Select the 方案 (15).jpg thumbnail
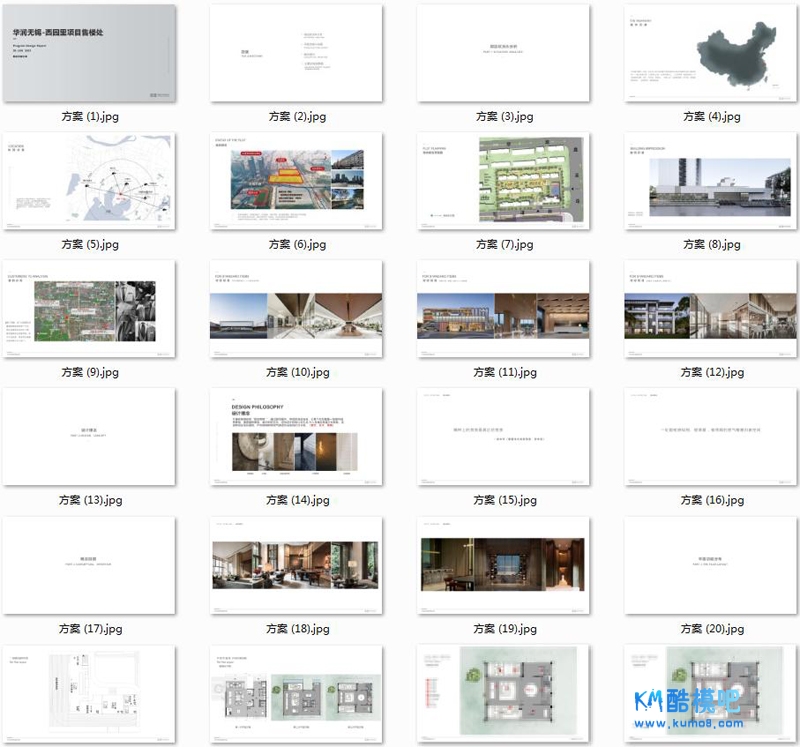The width and height of the screenshot is (800, 747). coord(504,437)
